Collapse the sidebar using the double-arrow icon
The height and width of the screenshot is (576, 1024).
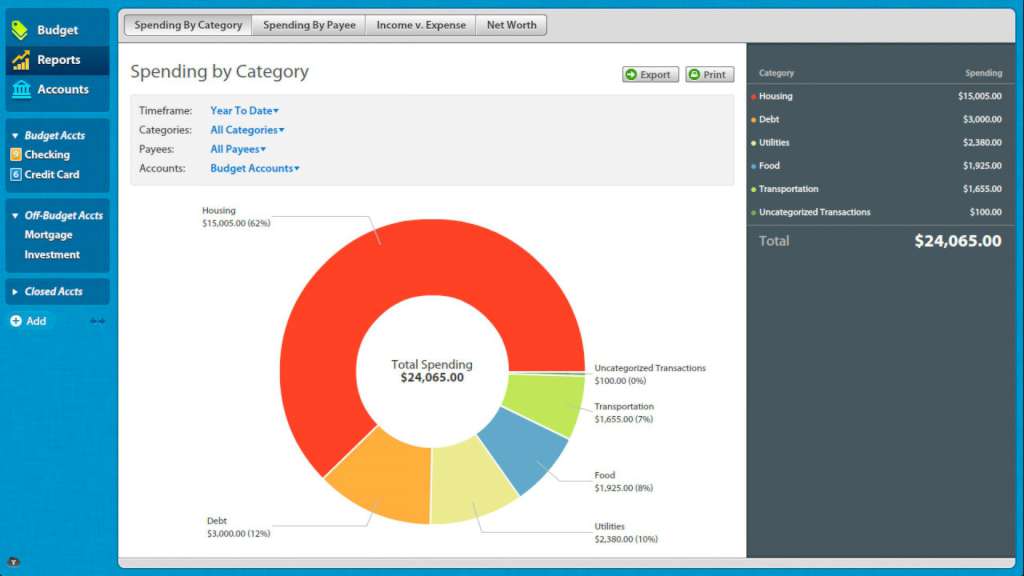tap(97, 321)
